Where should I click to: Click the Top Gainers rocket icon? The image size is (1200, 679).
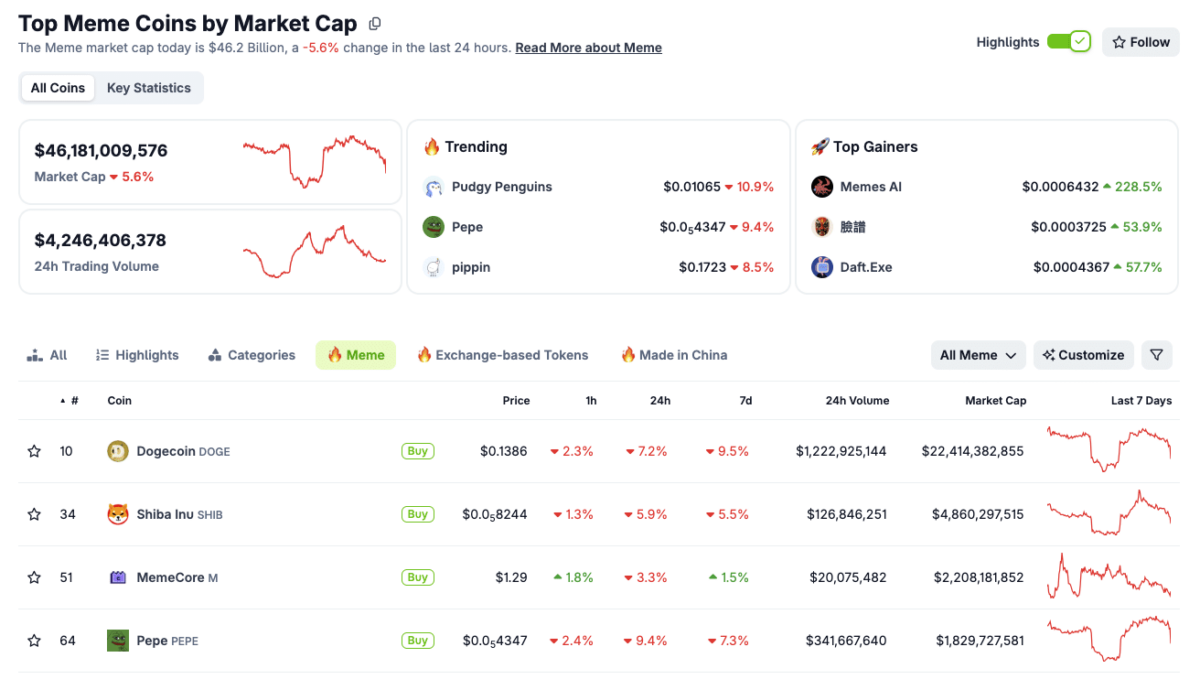coord(822,146)
